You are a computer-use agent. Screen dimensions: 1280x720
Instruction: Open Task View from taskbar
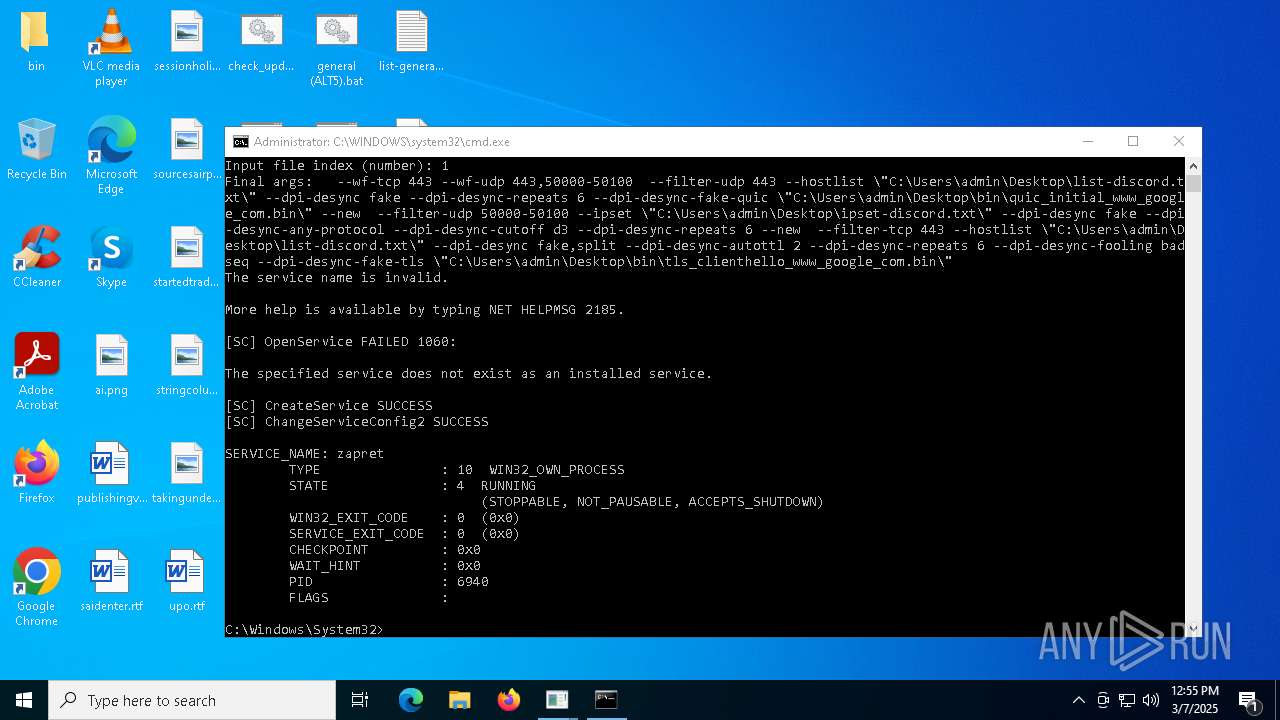coord(360,700)
